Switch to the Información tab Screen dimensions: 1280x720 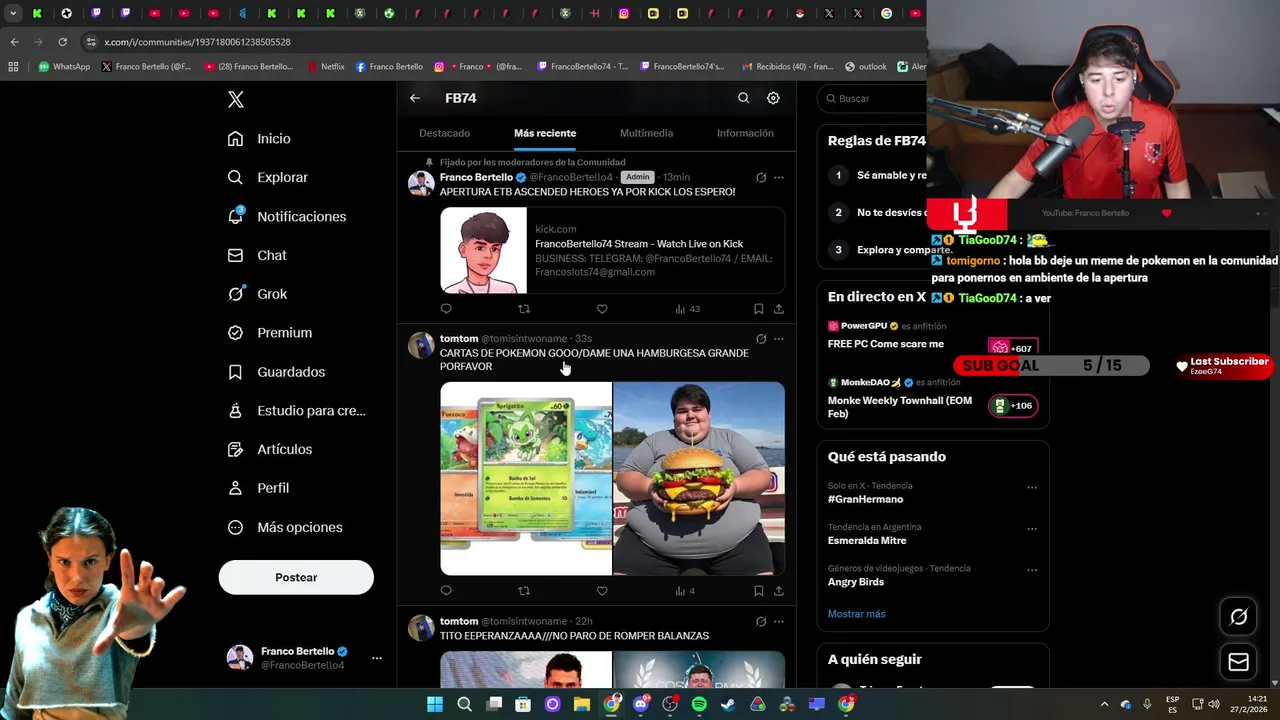[745, 133]
